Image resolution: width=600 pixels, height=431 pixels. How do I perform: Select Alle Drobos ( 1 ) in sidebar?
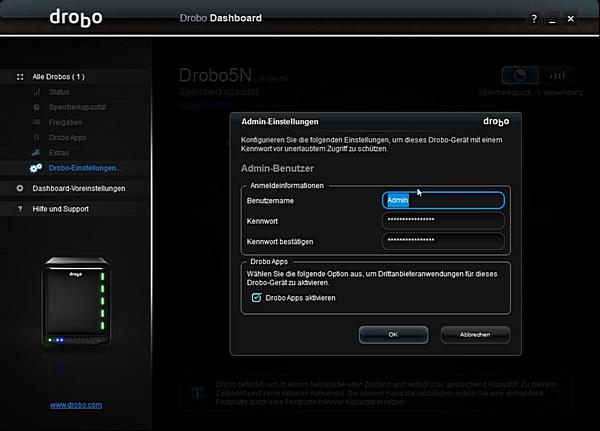59,77
